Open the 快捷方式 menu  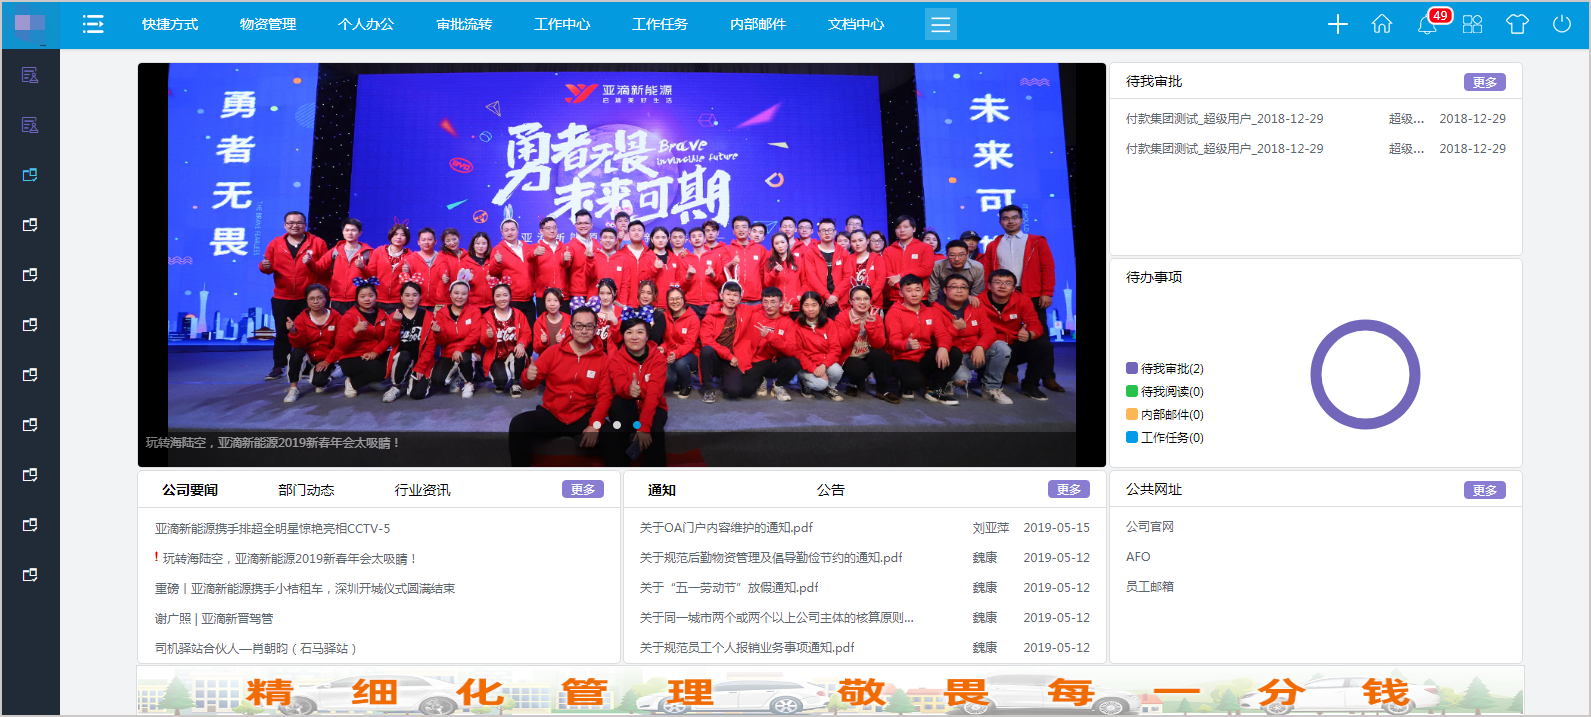(170, 24)
